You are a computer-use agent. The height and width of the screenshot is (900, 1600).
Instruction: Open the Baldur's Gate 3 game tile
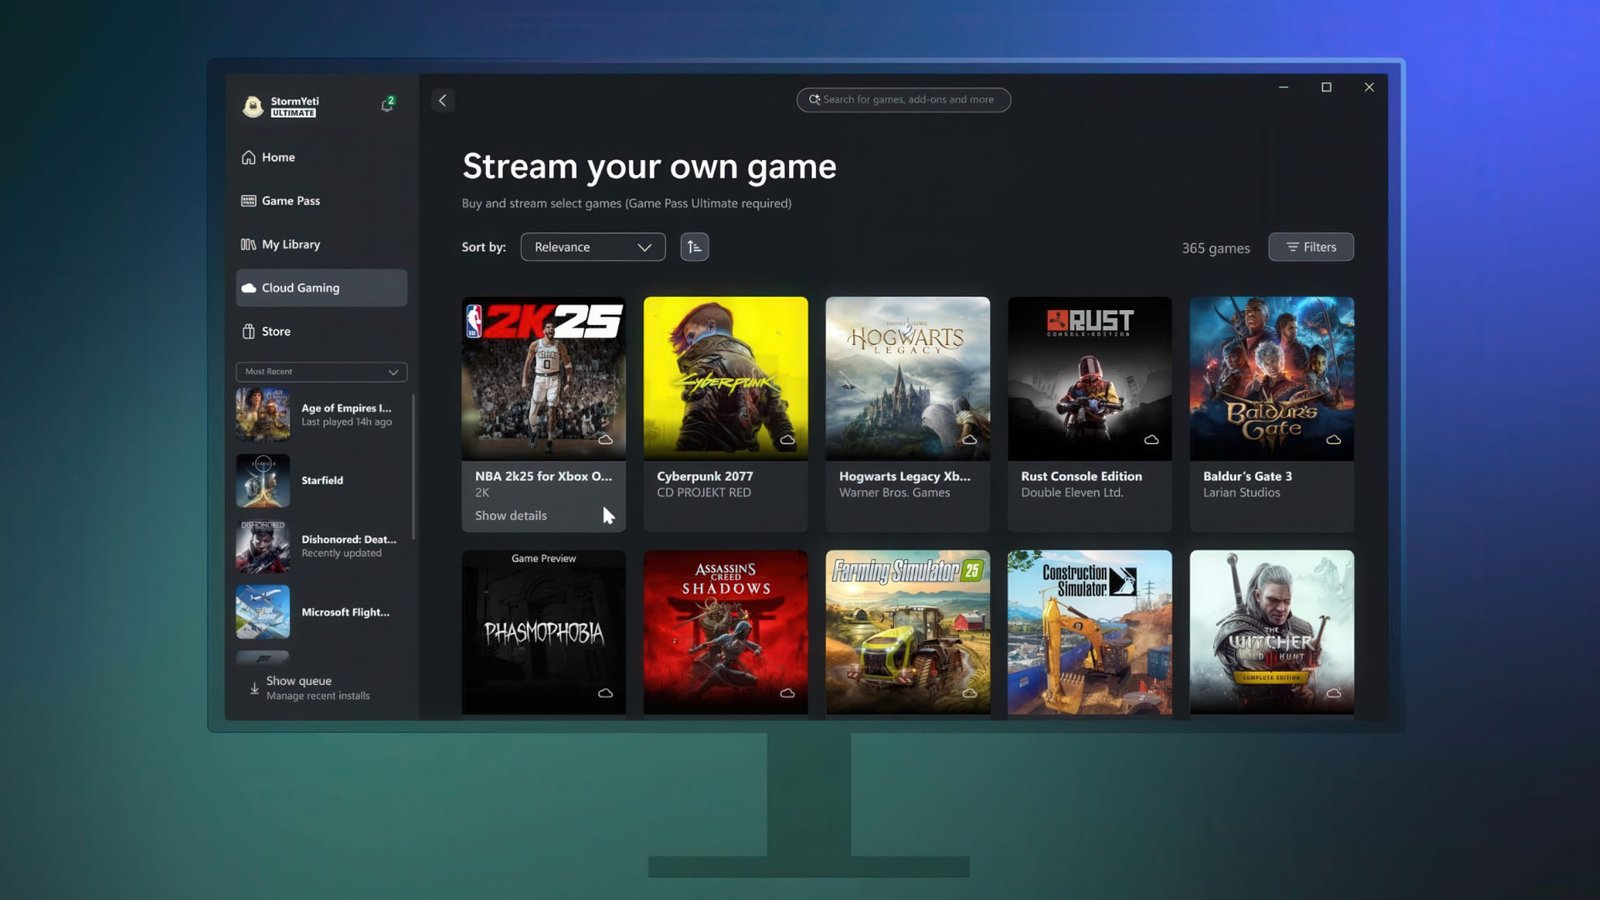[1271, 377]
